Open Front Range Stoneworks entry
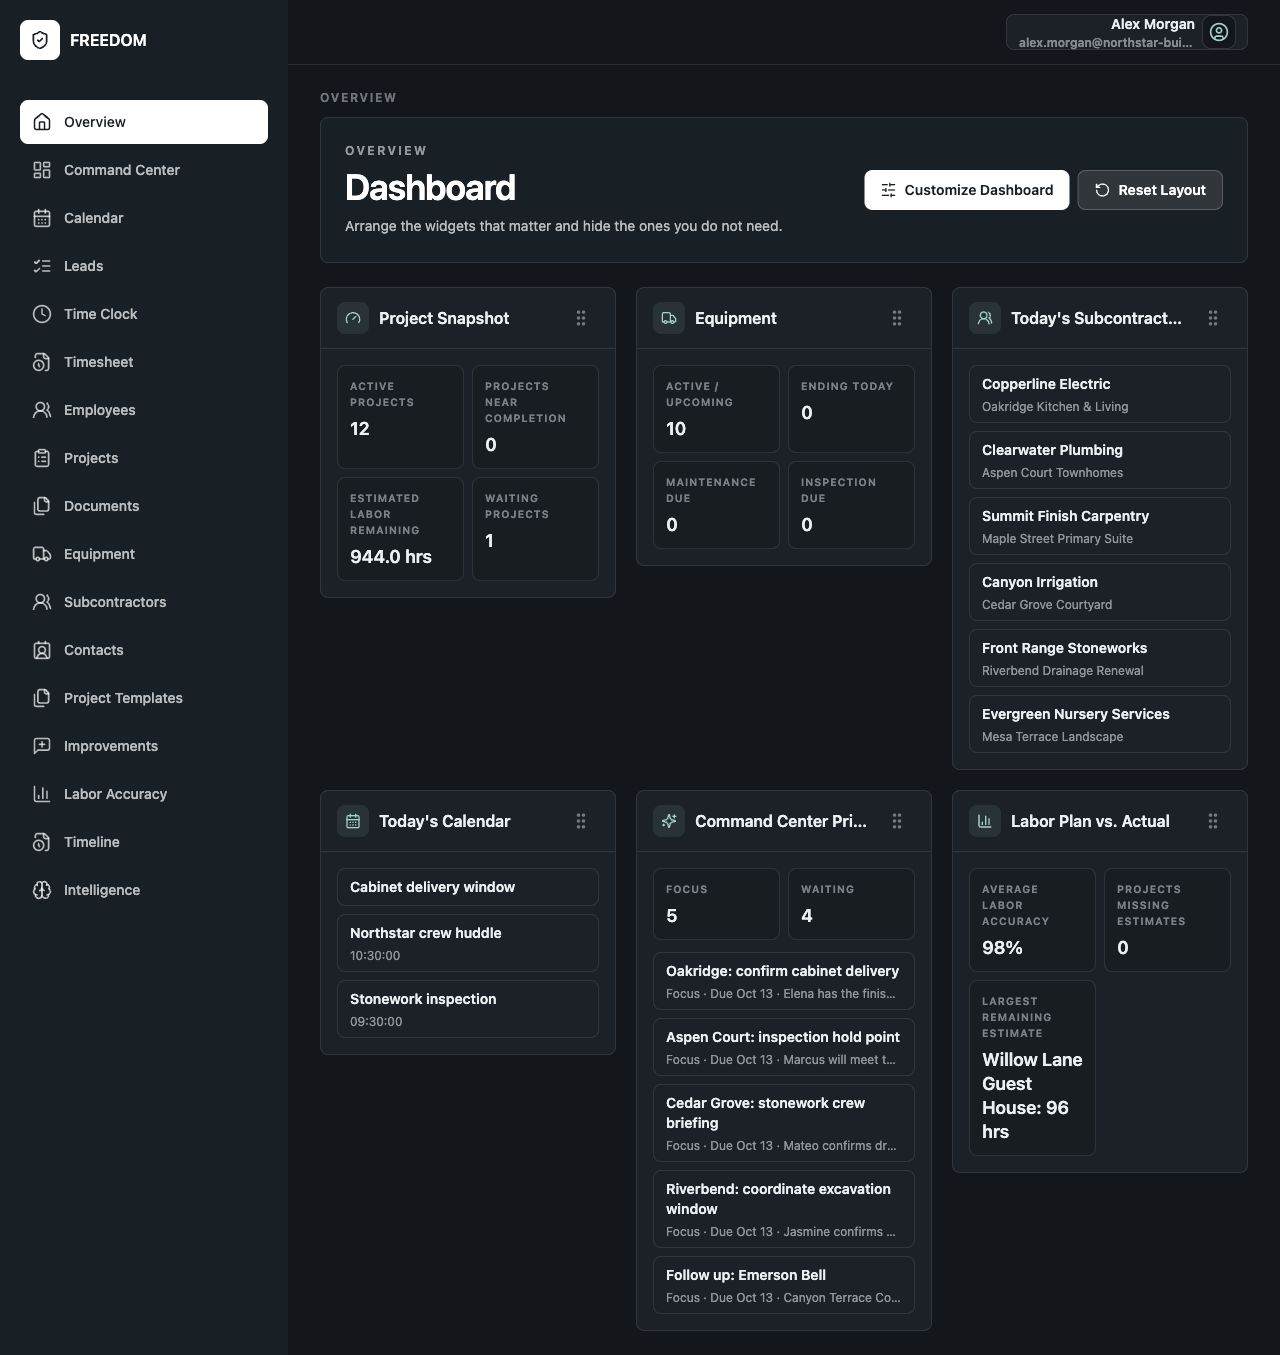Viewport: 1280px width, 1355px height. click(x=1100, y=658)
